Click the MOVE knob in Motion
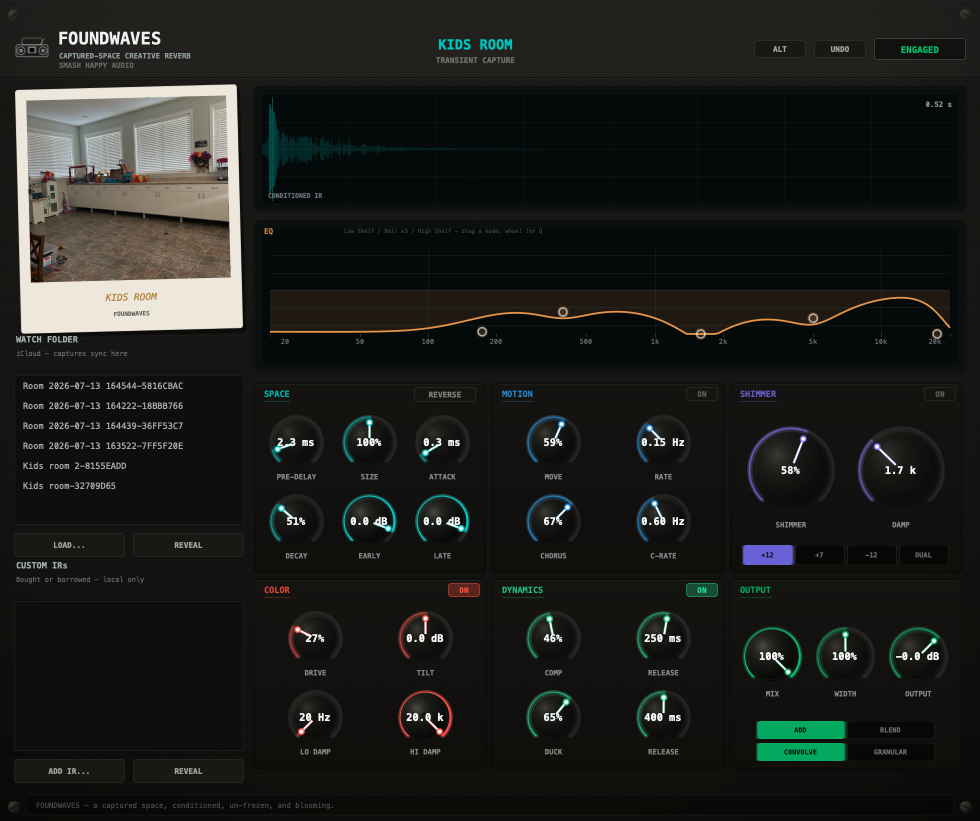Image resolution: width=980 pixels, height=821 pixels. 553,442
